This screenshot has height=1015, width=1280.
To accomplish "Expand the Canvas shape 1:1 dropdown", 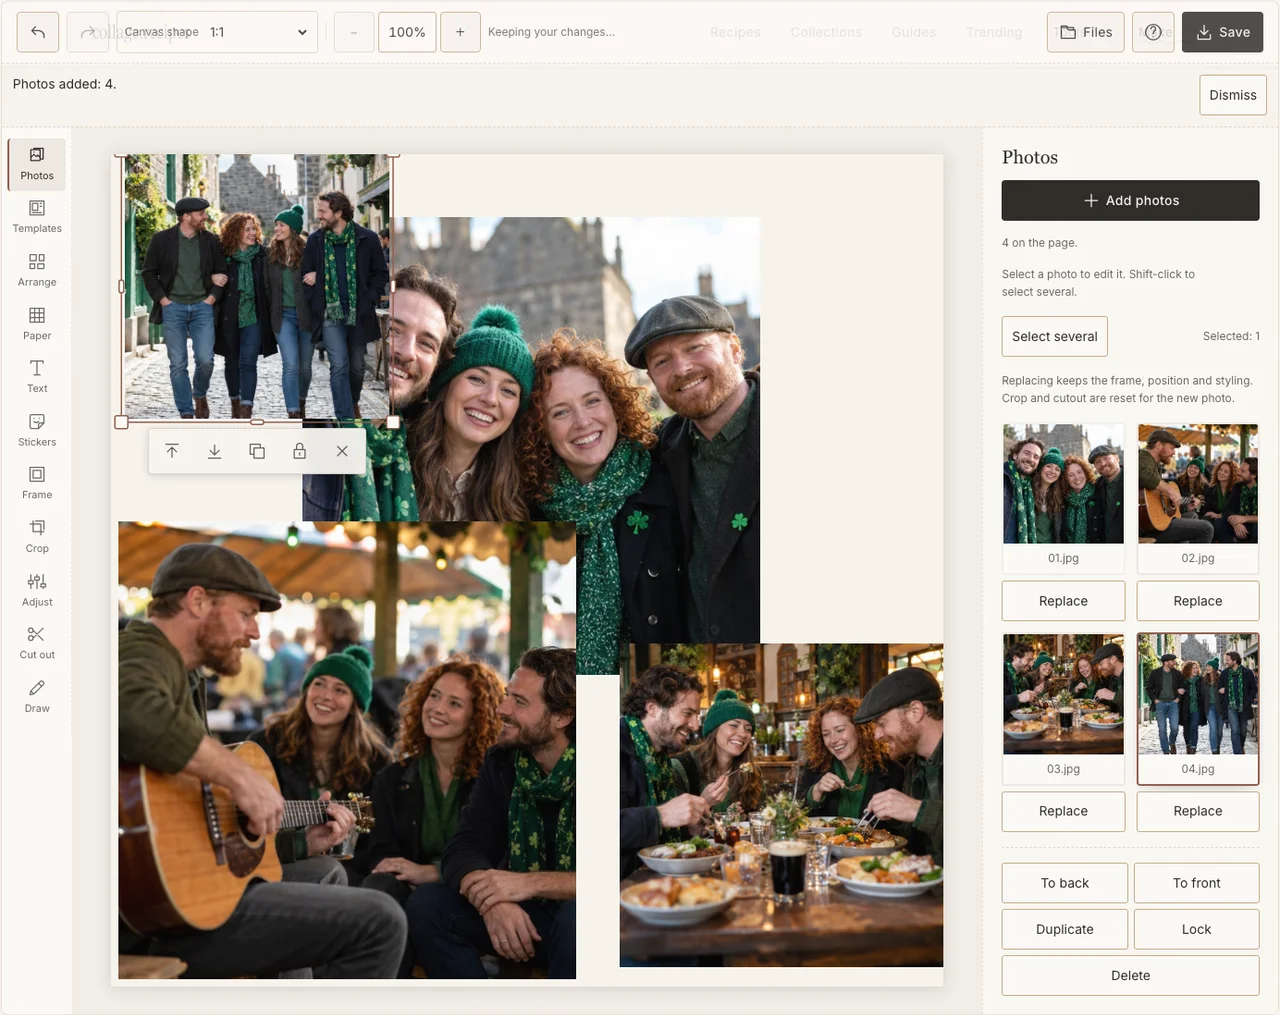I will 217,32.
